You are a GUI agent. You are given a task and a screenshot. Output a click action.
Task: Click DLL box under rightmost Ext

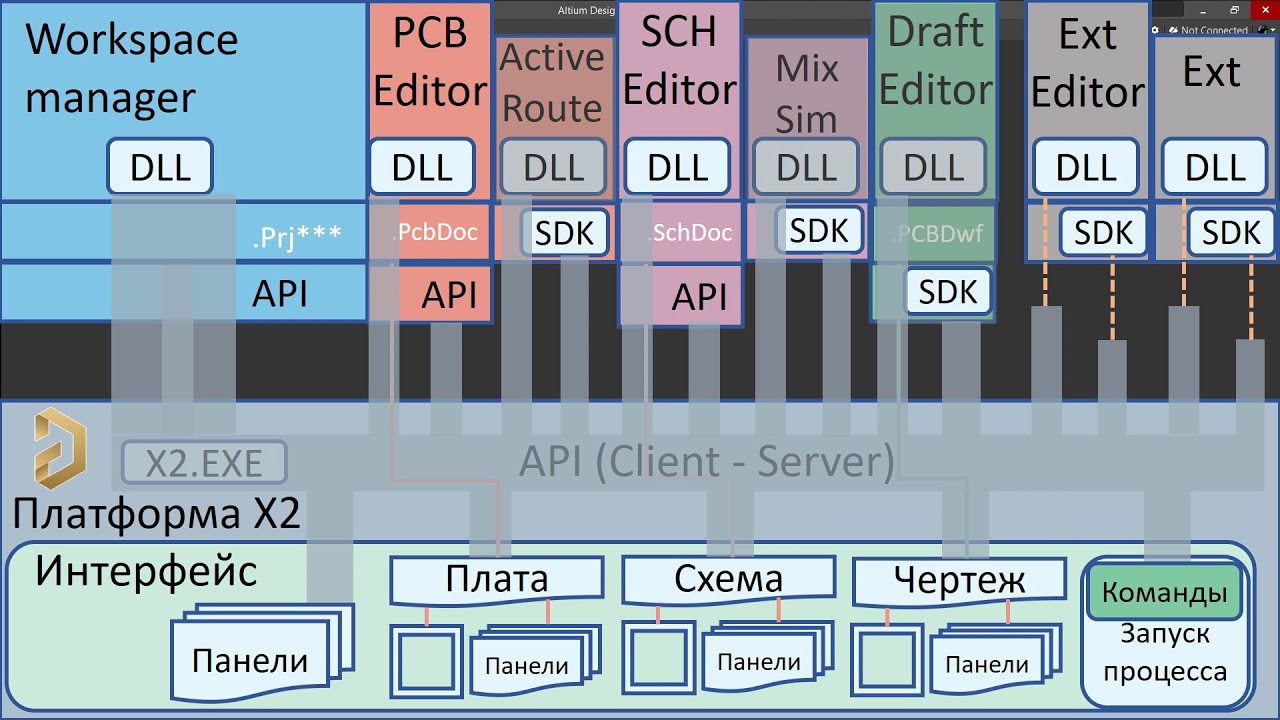click(x=1216, y=167)
